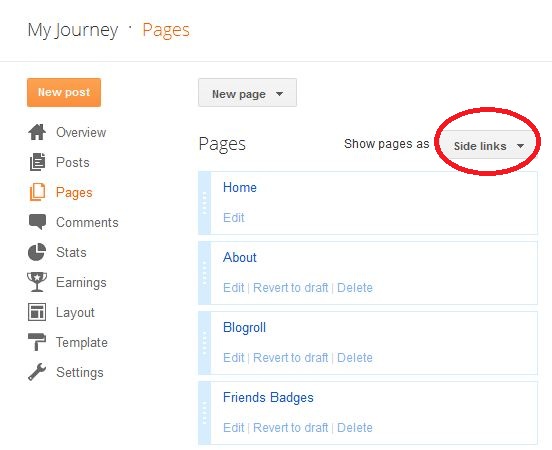This screenshot has height=450, width=552.
Task: Open Comments section in sidebar
Action: pos(87,223)
